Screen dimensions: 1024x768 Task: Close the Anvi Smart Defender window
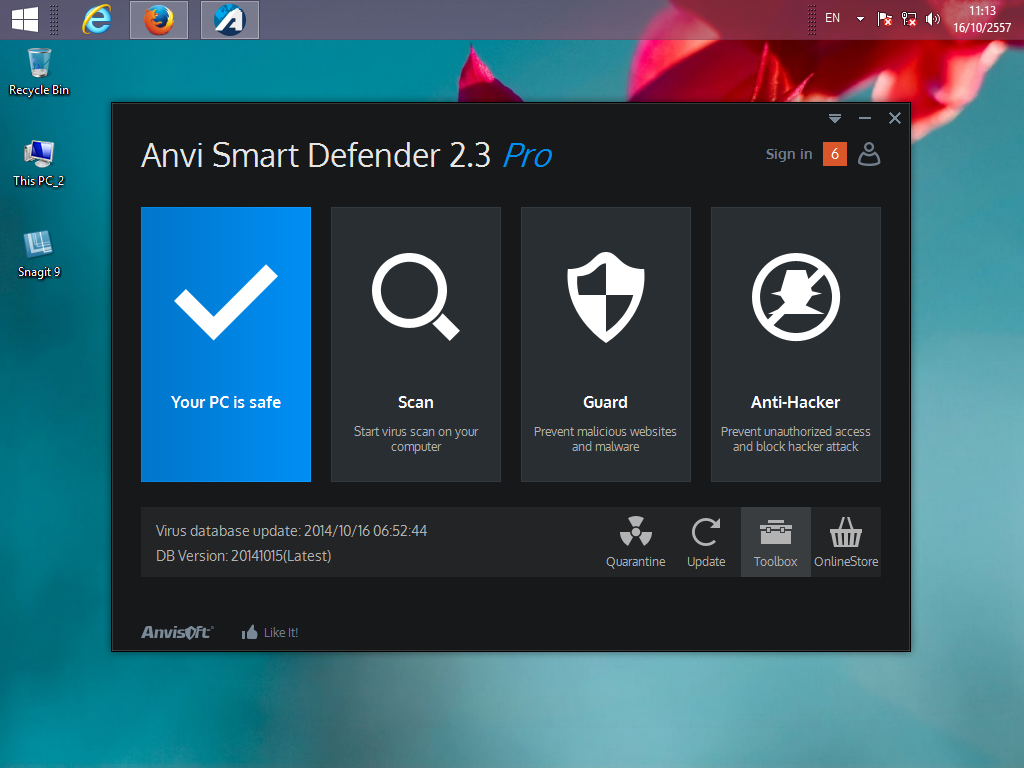click(x=895, y=118)
